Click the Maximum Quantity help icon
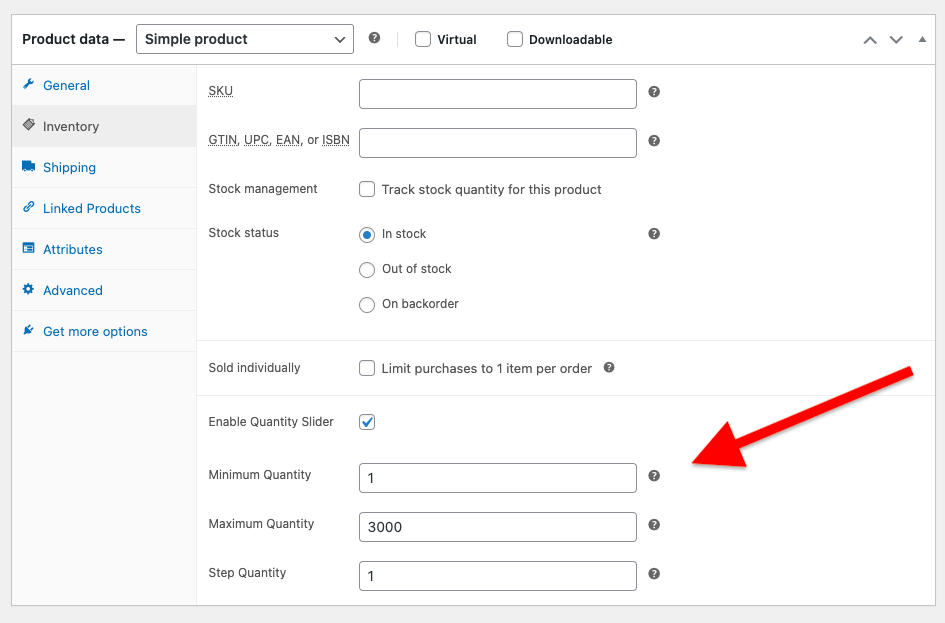 [654, 525]
